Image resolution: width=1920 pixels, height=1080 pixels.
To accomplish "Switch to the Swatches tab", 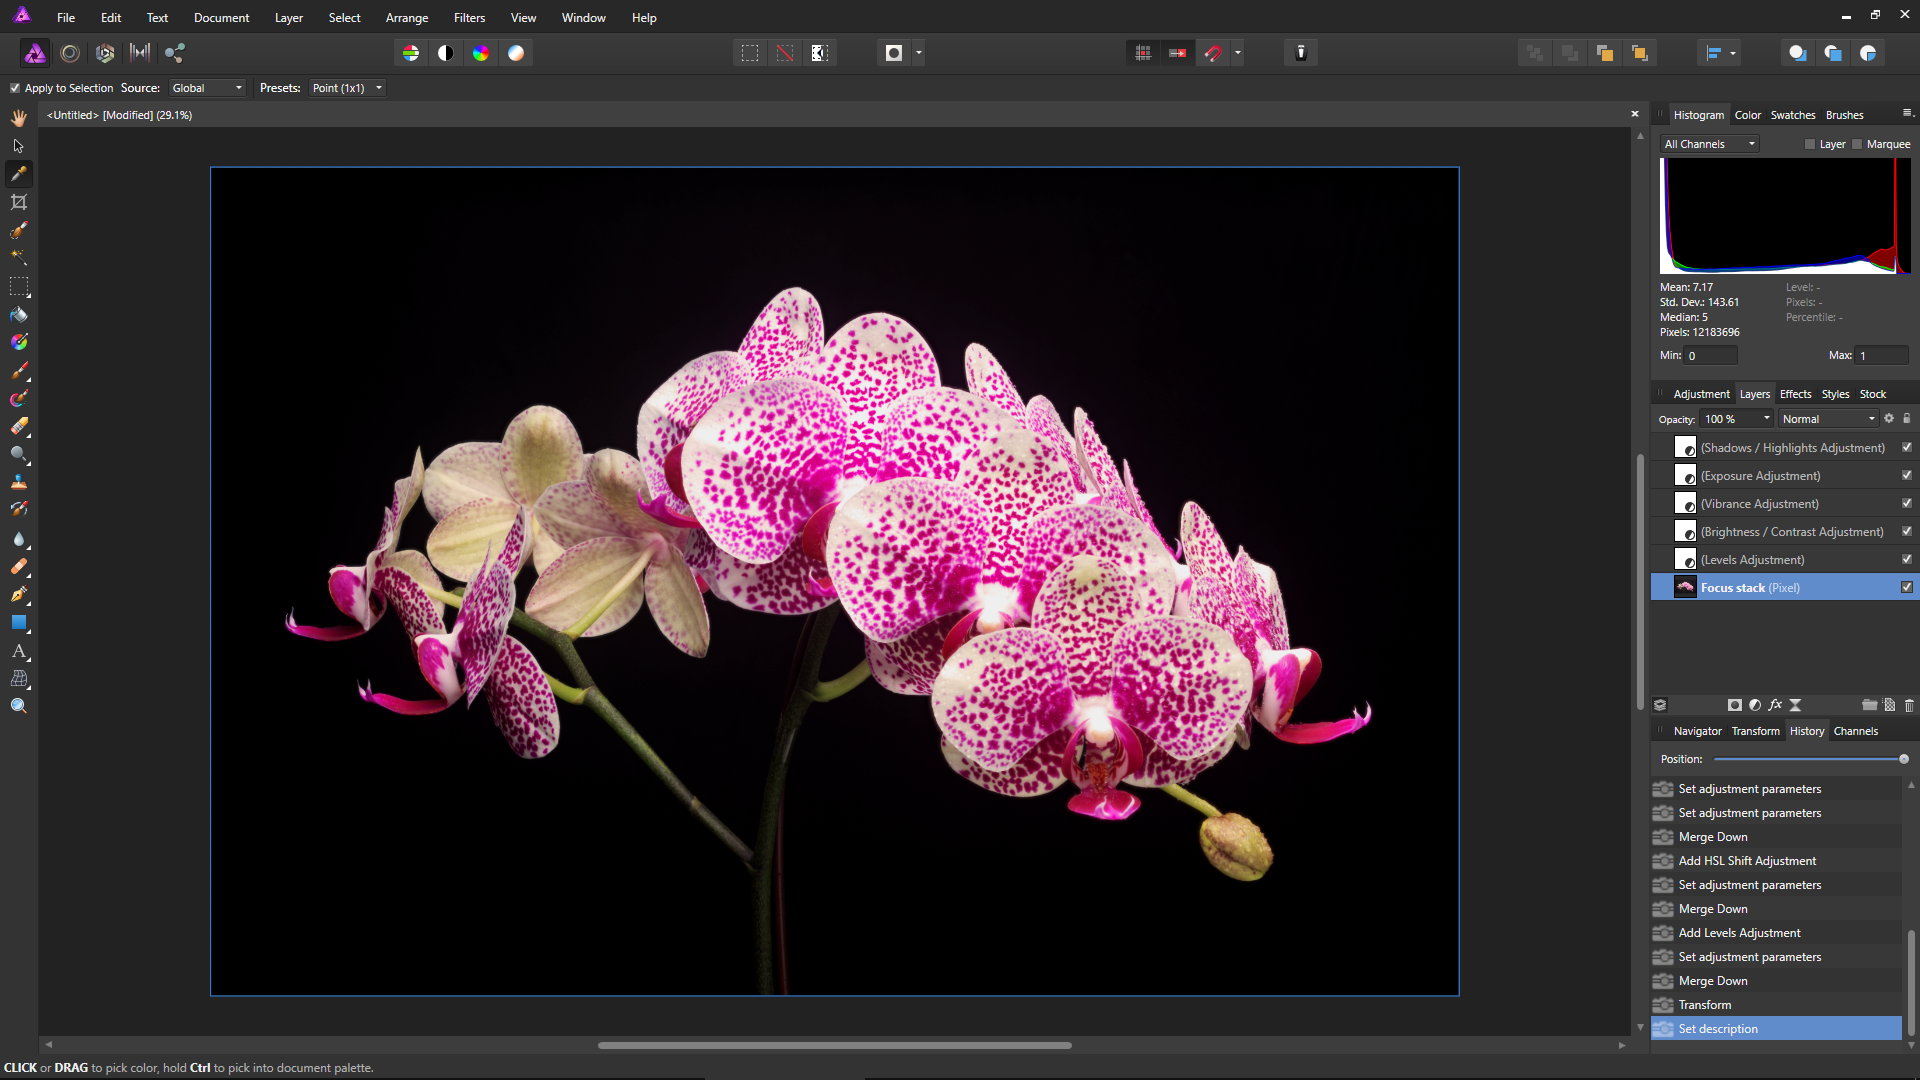I will click(1792, 115).
